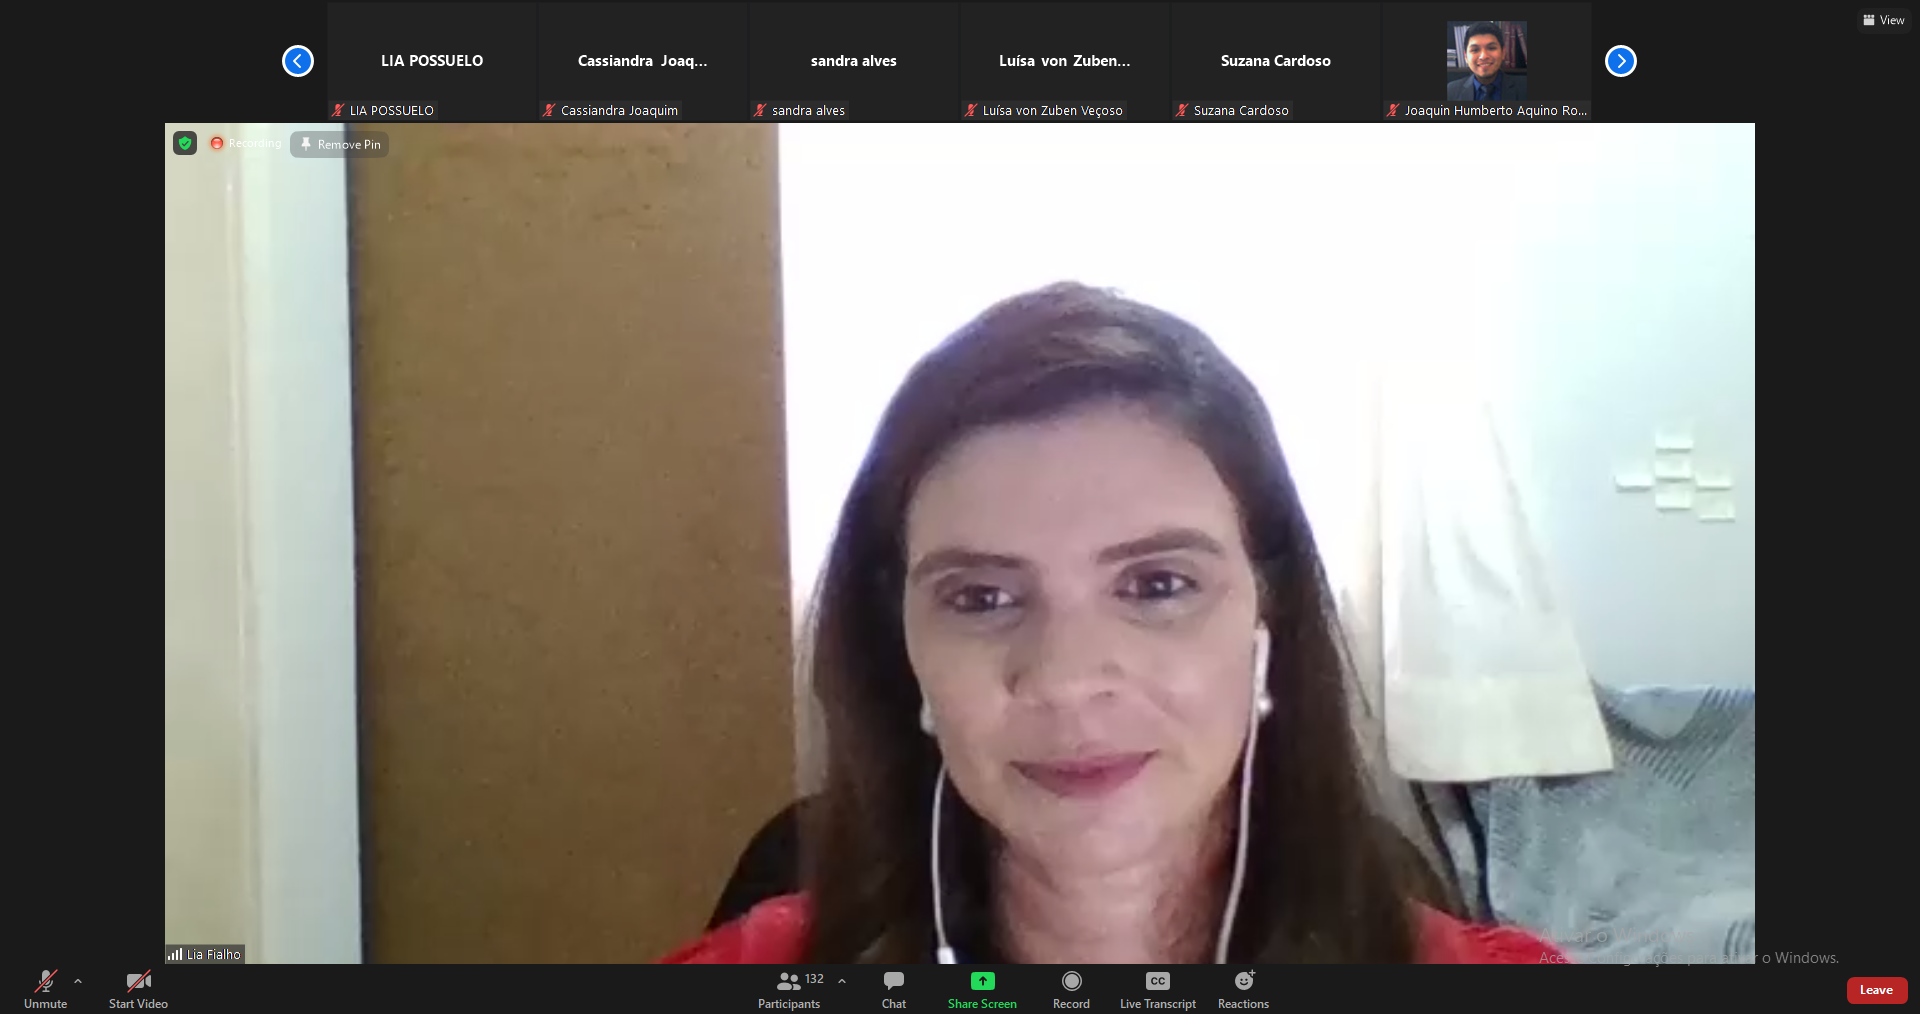
Task: Open the View layout menu
Action: [1883, 20]
